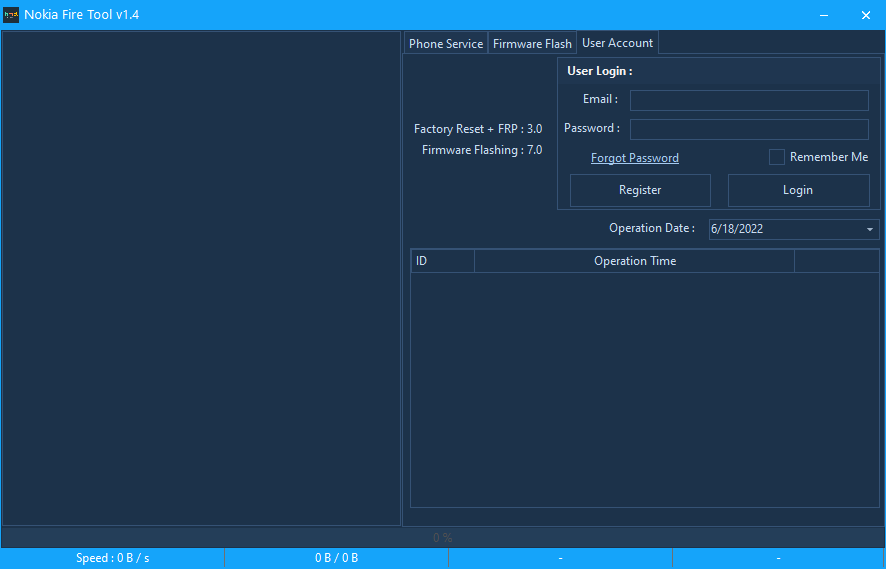The height and width of the screenshot is (569, 886).
Task: Minimize the Nokia Fire Tool window
Action: [x=824, y=15]
